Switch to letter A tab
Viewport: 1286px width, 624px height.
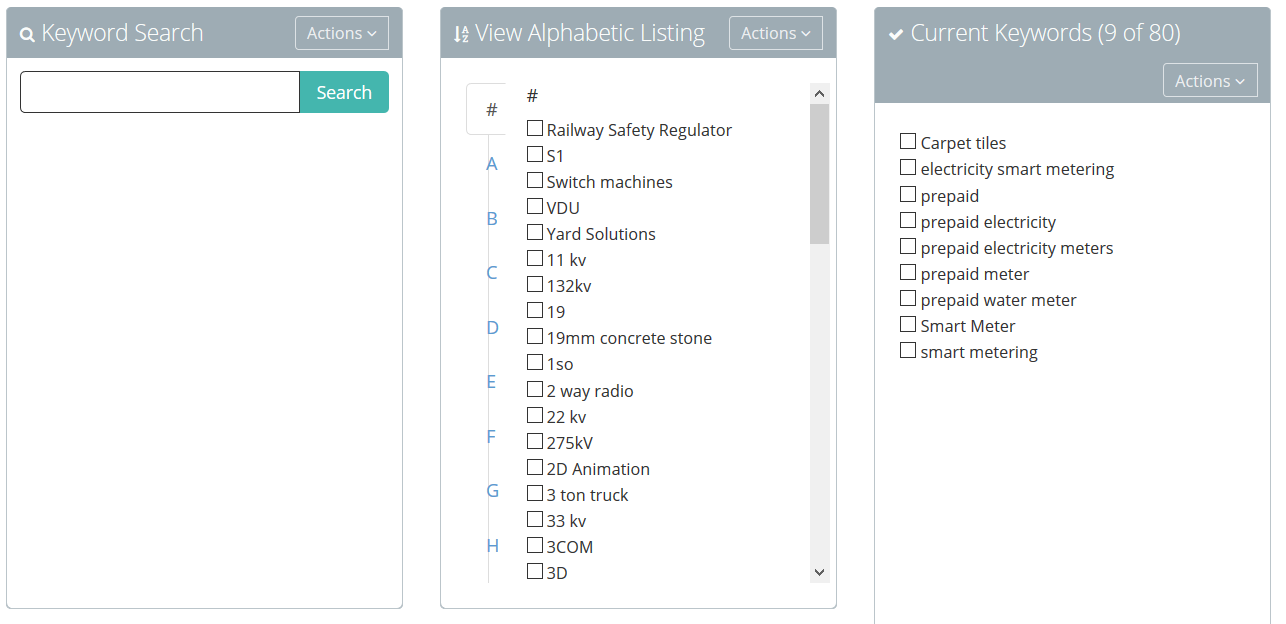(491, 164)
